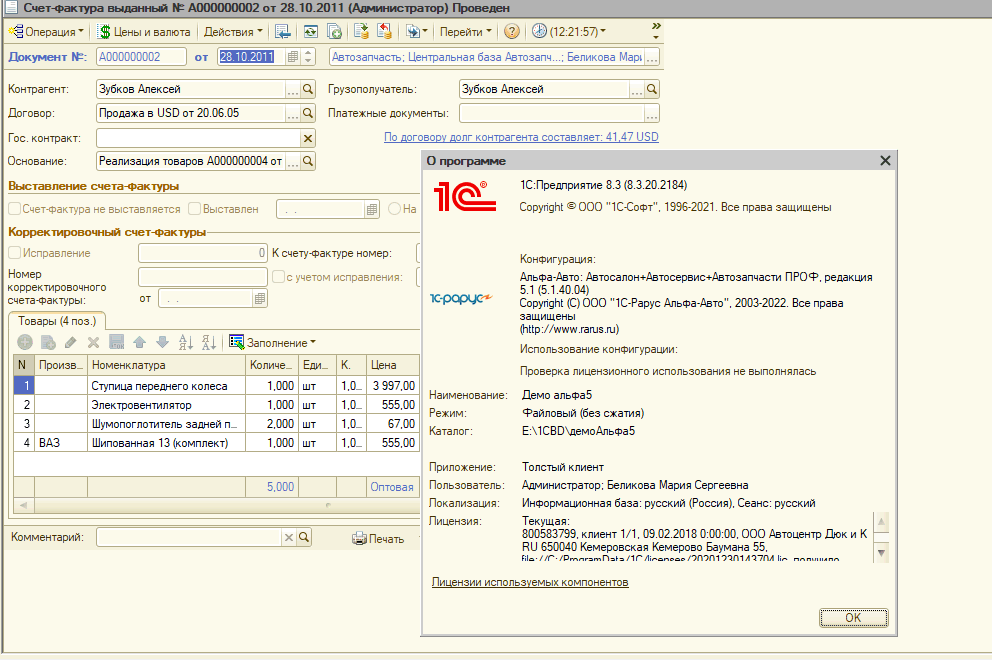Click ellipsis selector for Договор field
Viewport: 992px width, 660px height.
coord(292,114)
